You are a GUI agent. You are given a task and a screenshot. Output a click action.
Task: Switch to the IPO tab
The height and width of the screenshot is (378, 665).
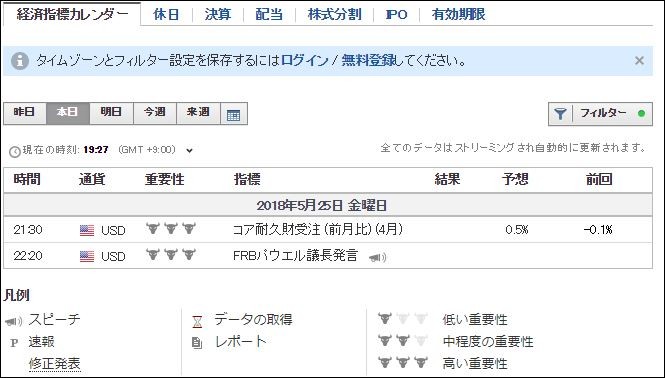pos(397,14)
